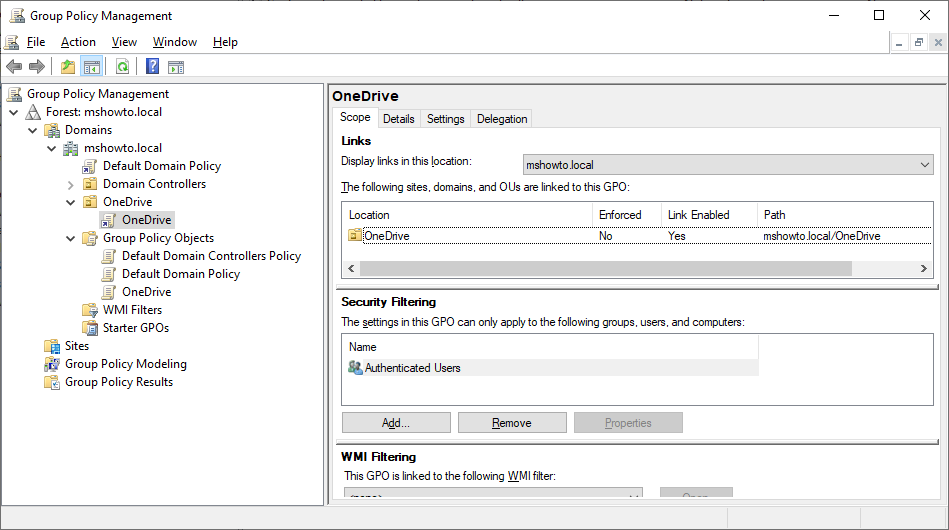Switch to the Delegation tab
Viewport: 949px width, 530px height.
(502, 119)
